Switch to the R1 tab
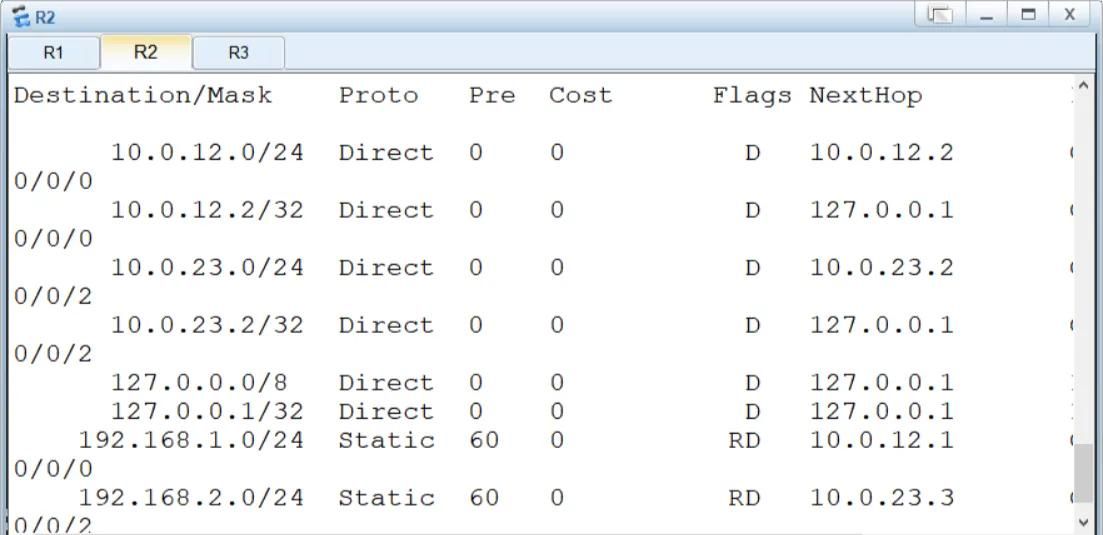Viewport: 1103px width, 535px height. tap(53, 53)
